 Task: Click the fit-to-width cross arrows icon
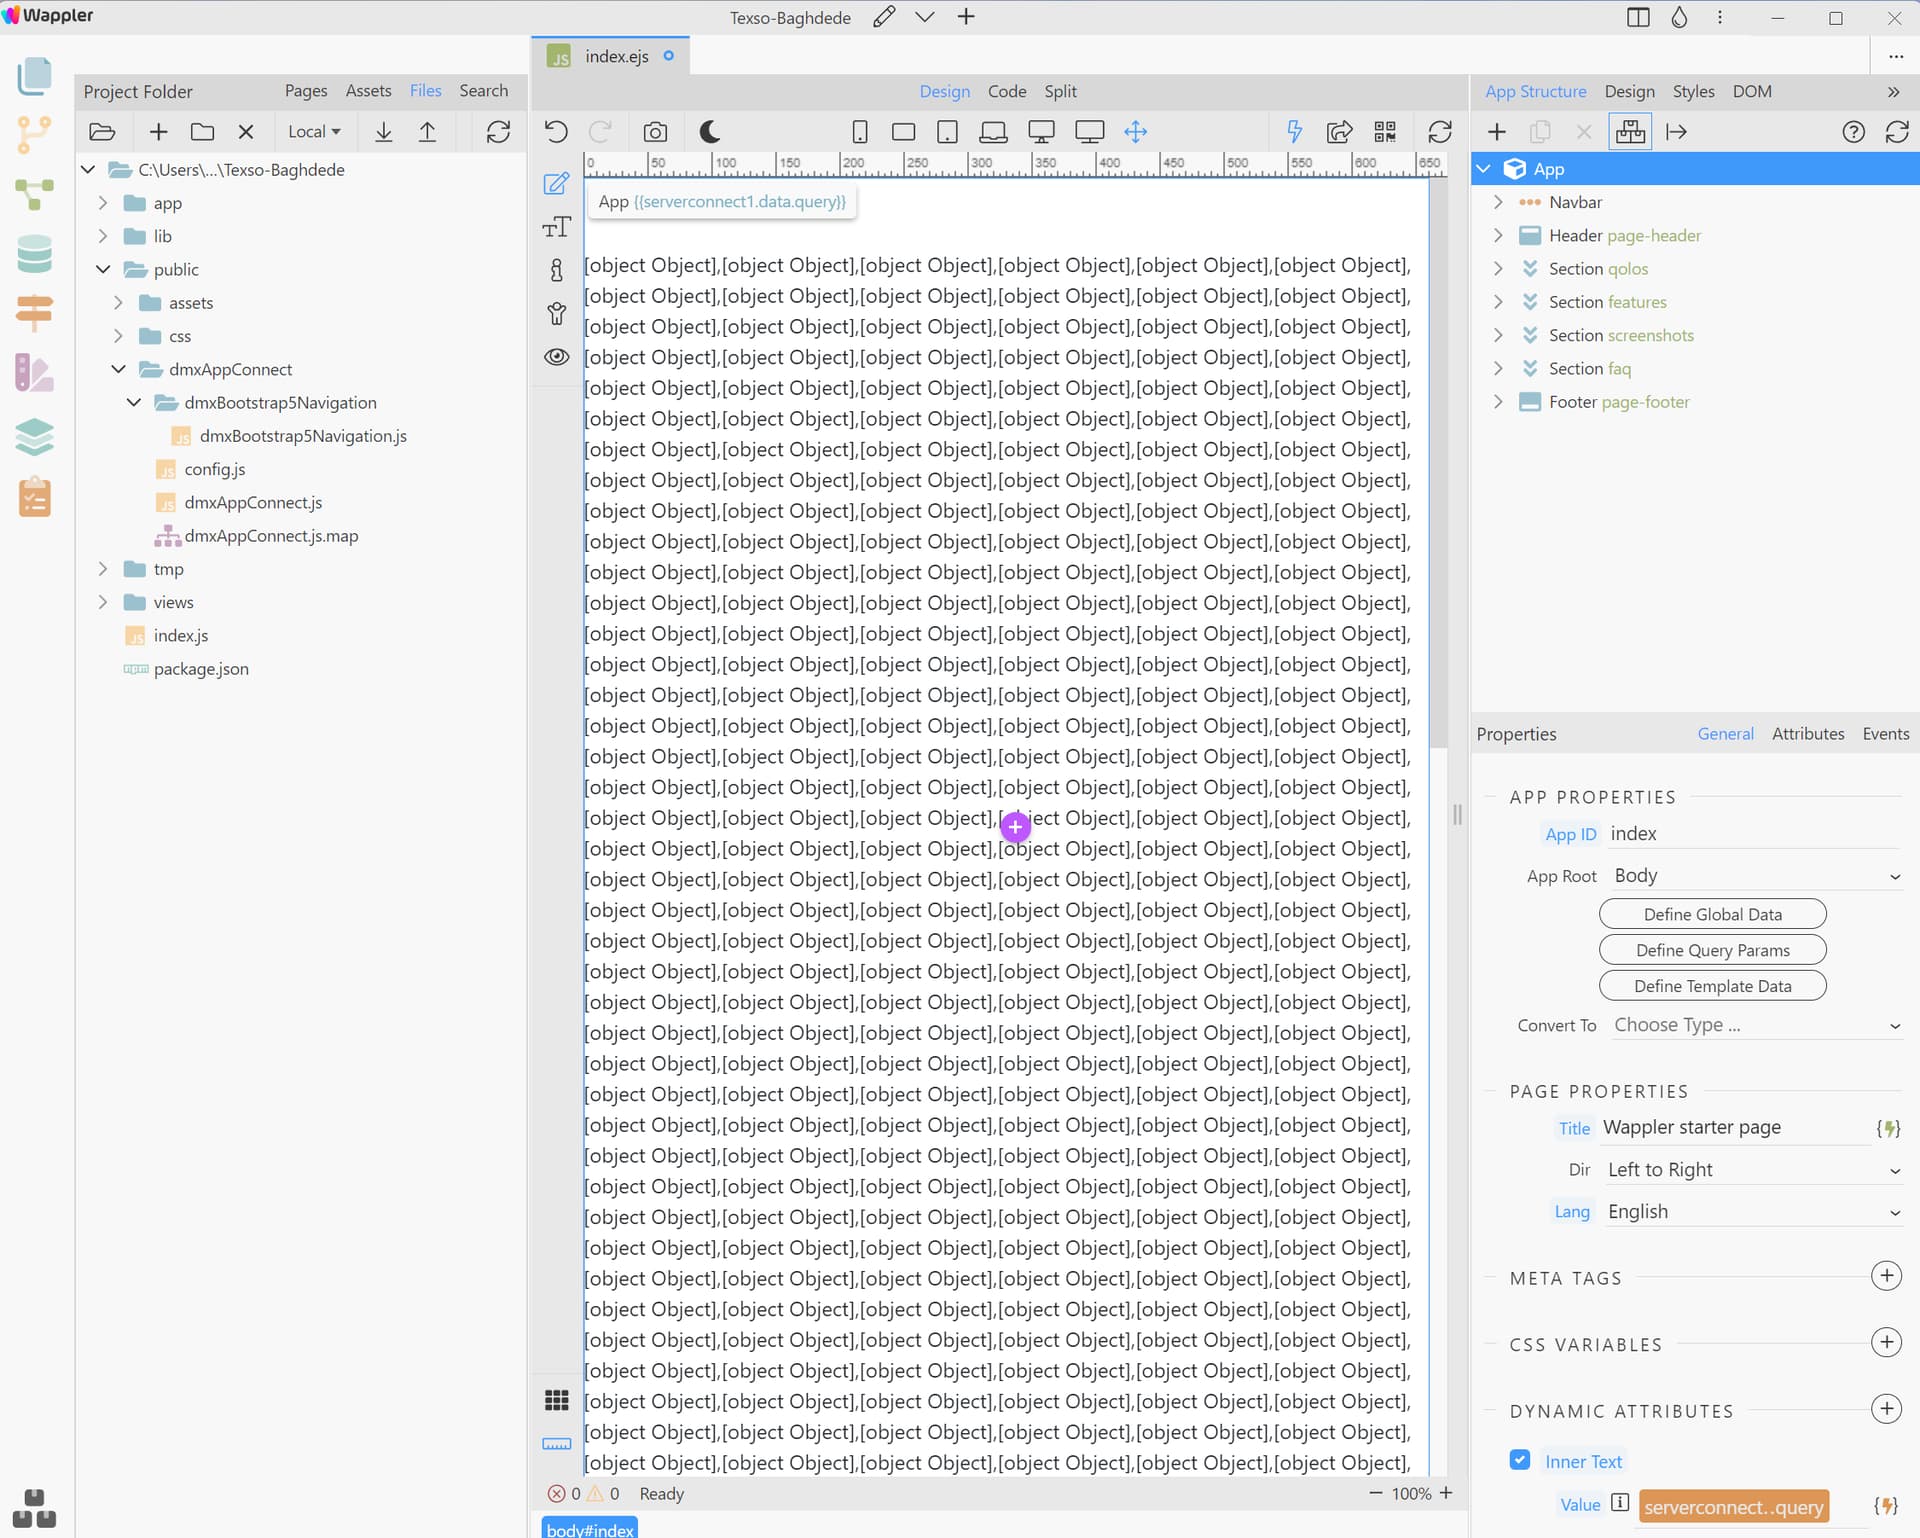1135,131
